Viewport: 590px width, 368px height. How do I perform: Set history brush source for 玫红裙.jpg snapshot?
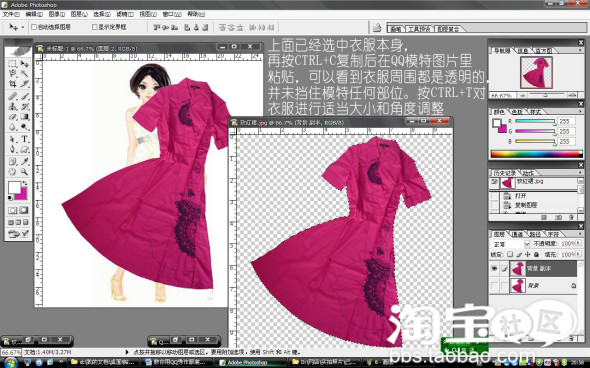[494, 182]
